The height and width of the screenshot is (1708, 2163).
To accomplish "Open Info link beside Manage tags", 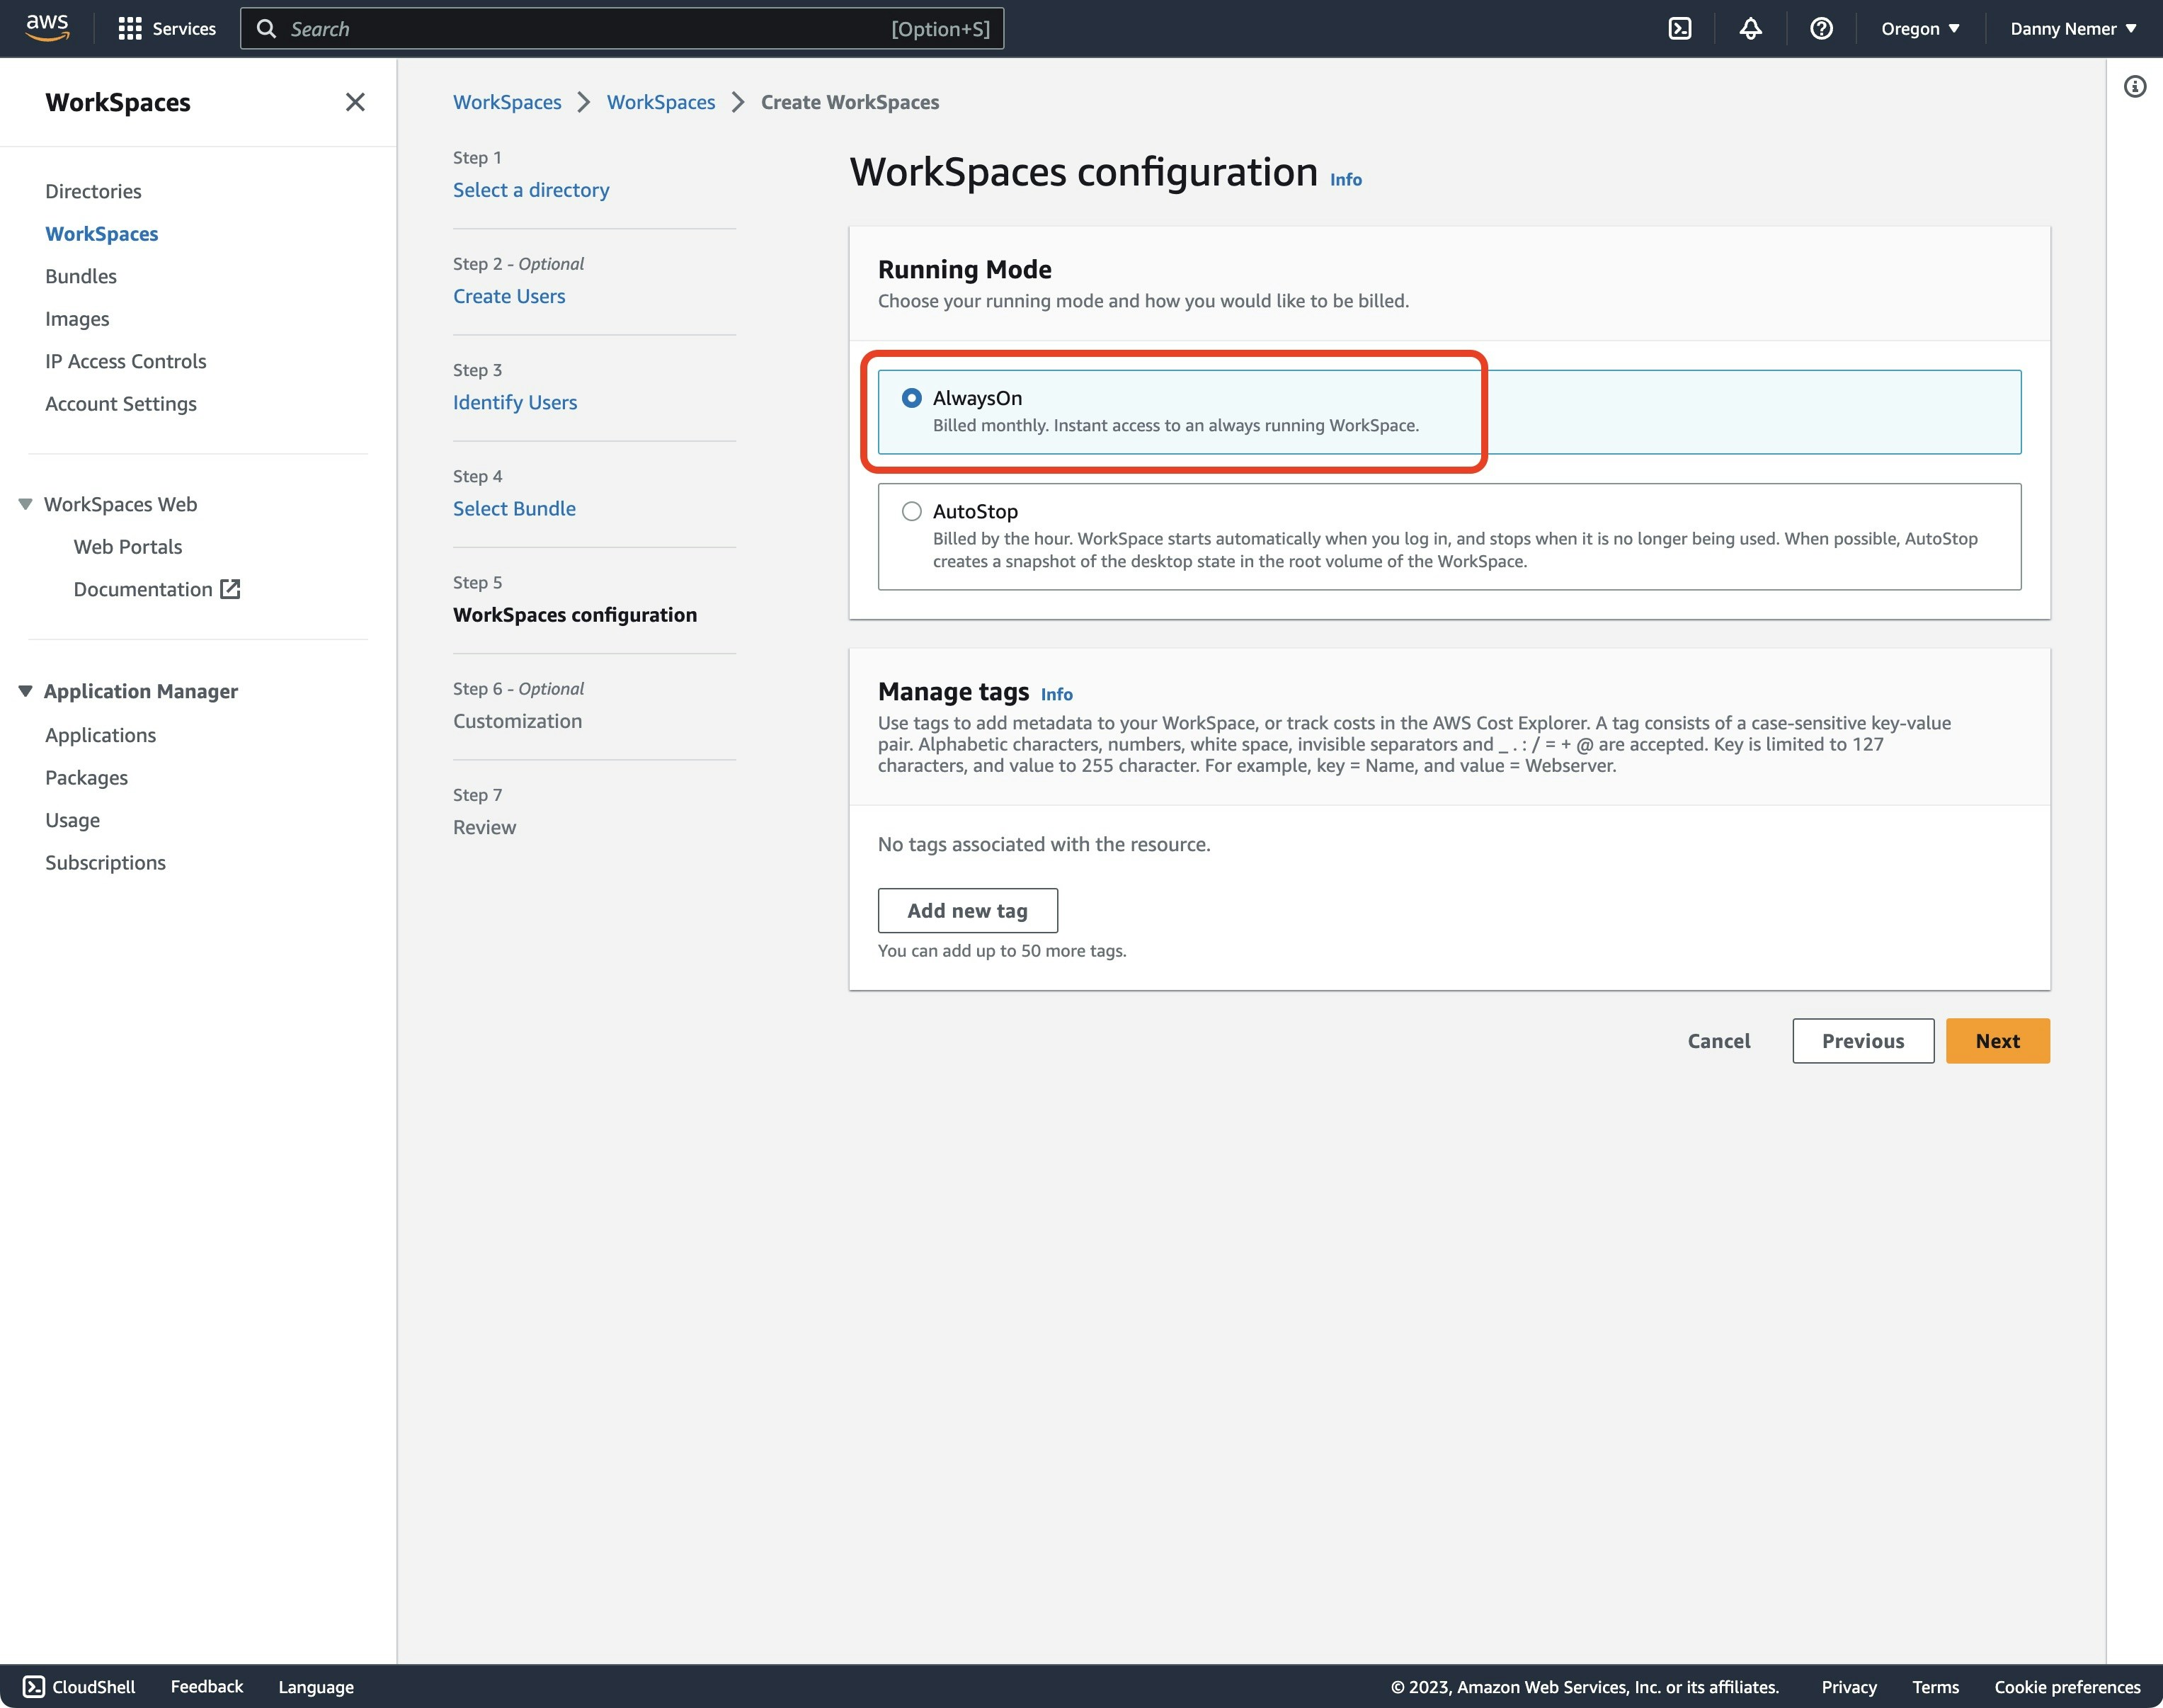I will [x=1056, y=694].
